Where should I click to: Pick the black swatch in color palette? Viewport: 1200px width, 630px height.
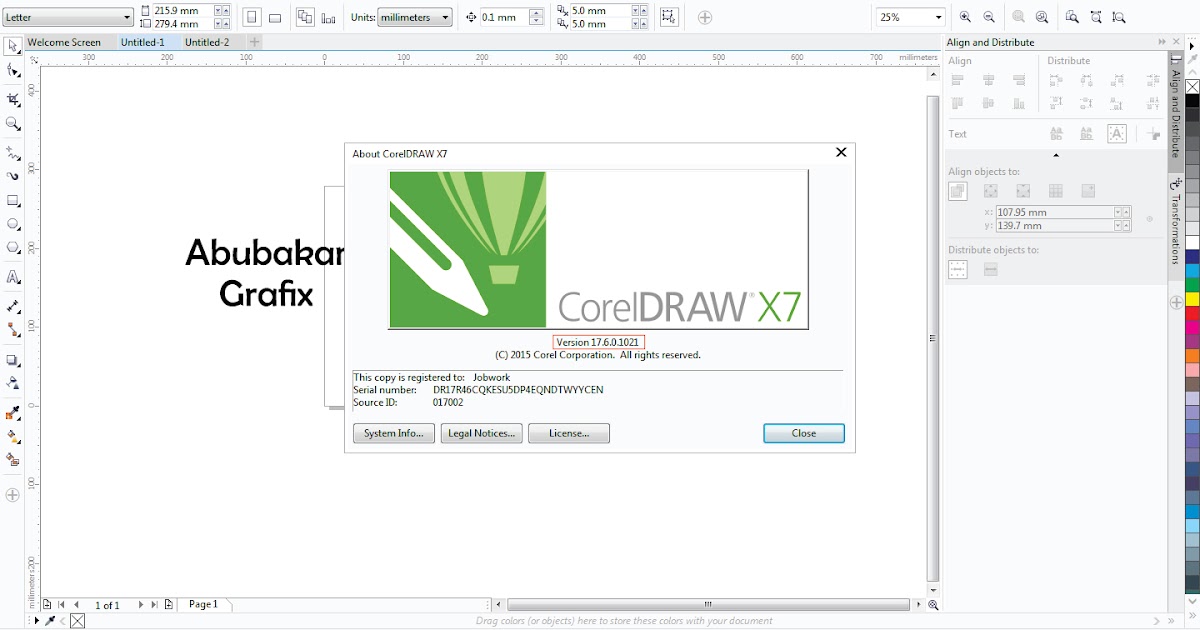(1192, 101)
